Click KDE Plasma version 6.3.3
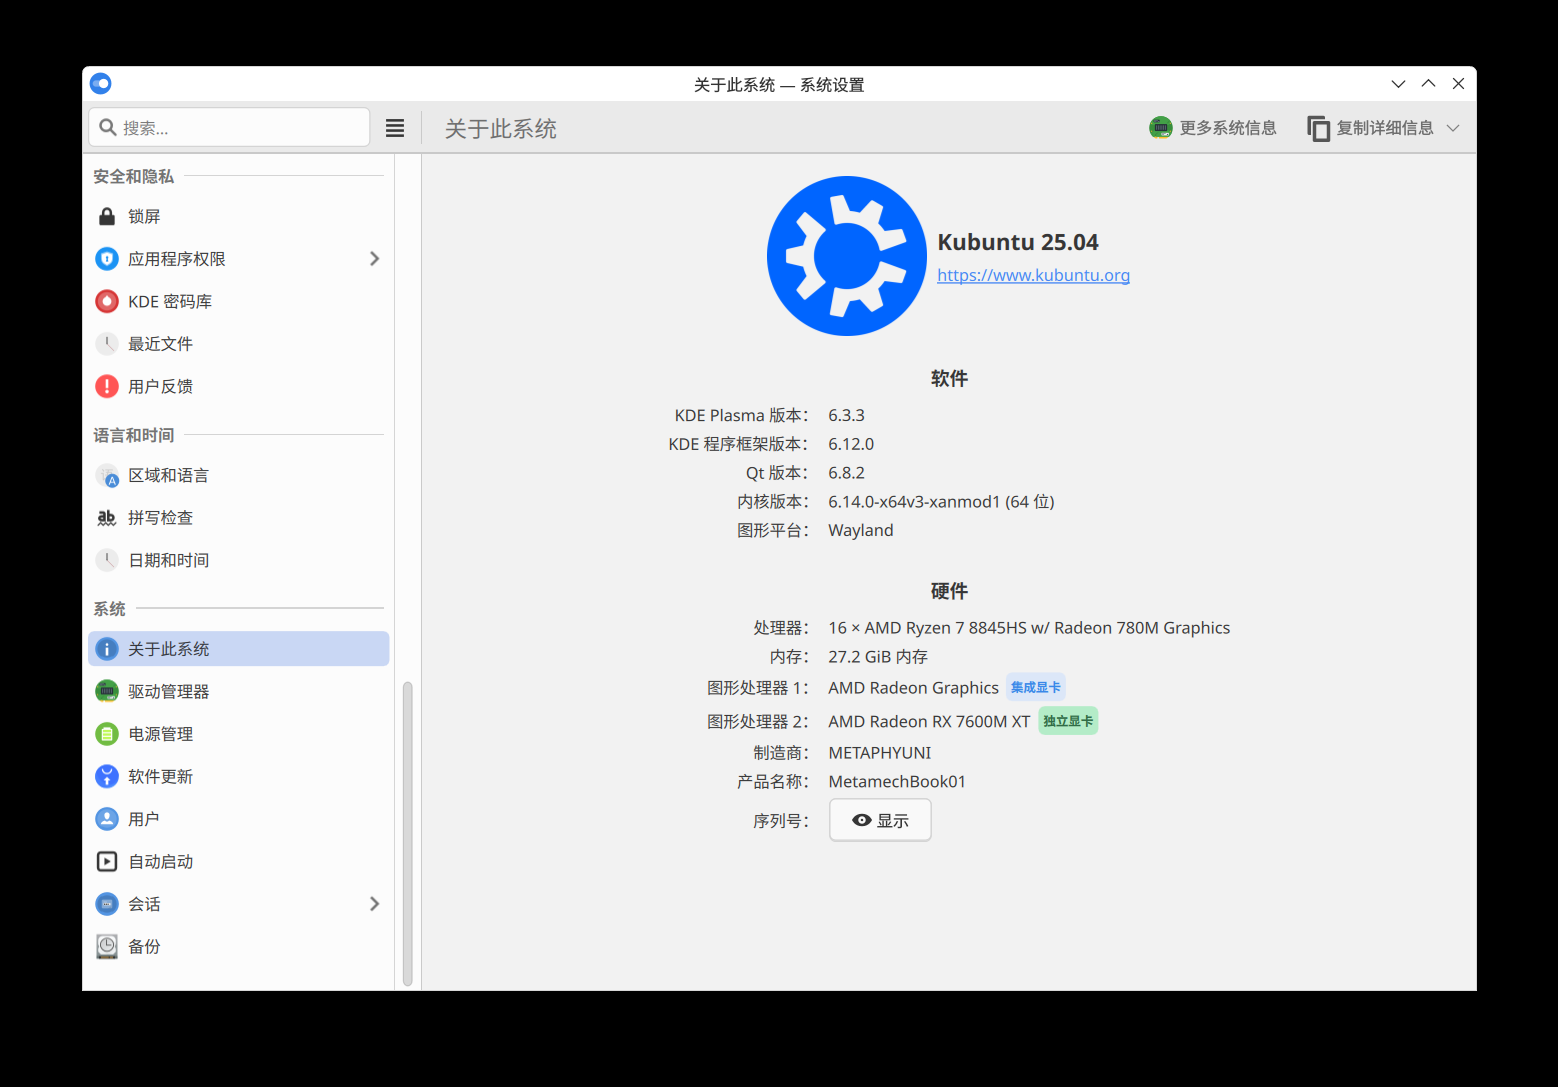Screen dimensions: 1558x1087 click(846, 415)
